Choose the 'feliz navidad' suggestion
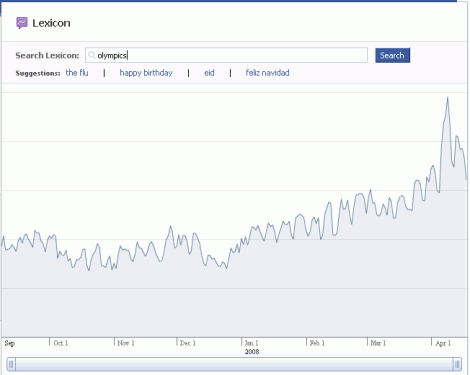 tap(267, 73)
